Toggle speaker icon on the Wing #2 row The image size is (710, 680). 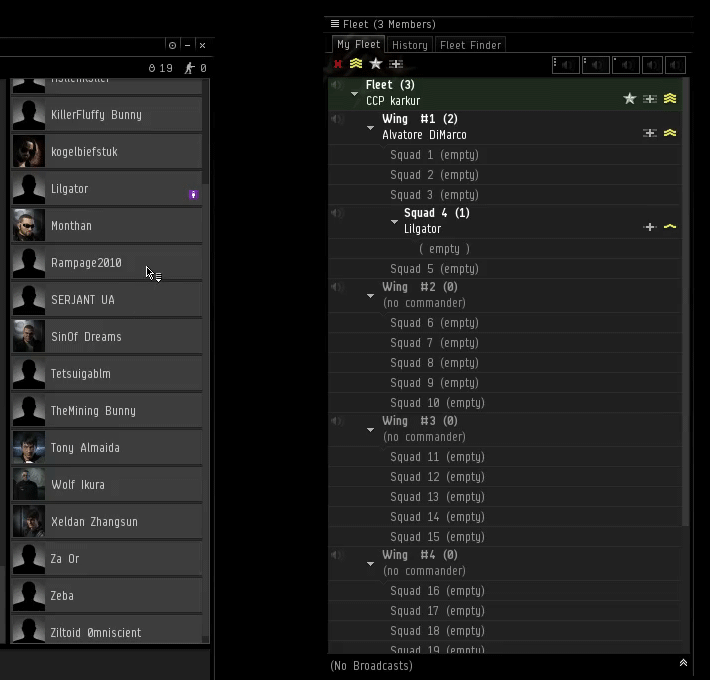pyautogui.click(x=336, y=287)
